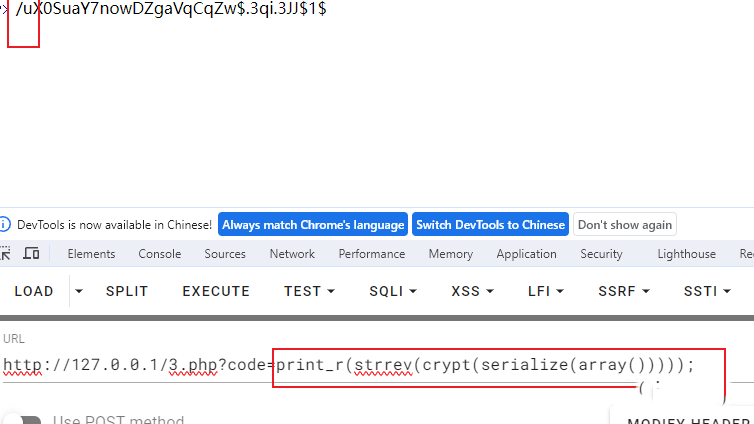Click the LOAD button in HackBar
The height and width of the screenshot is (424, 754).
[x=34, y=291]
